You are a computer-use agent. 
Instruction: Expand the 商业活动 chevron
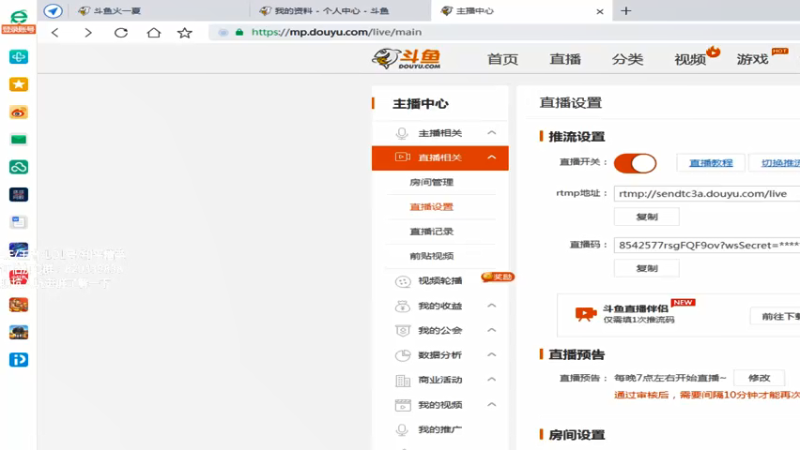pyautogui.click(x=491, y=380)
